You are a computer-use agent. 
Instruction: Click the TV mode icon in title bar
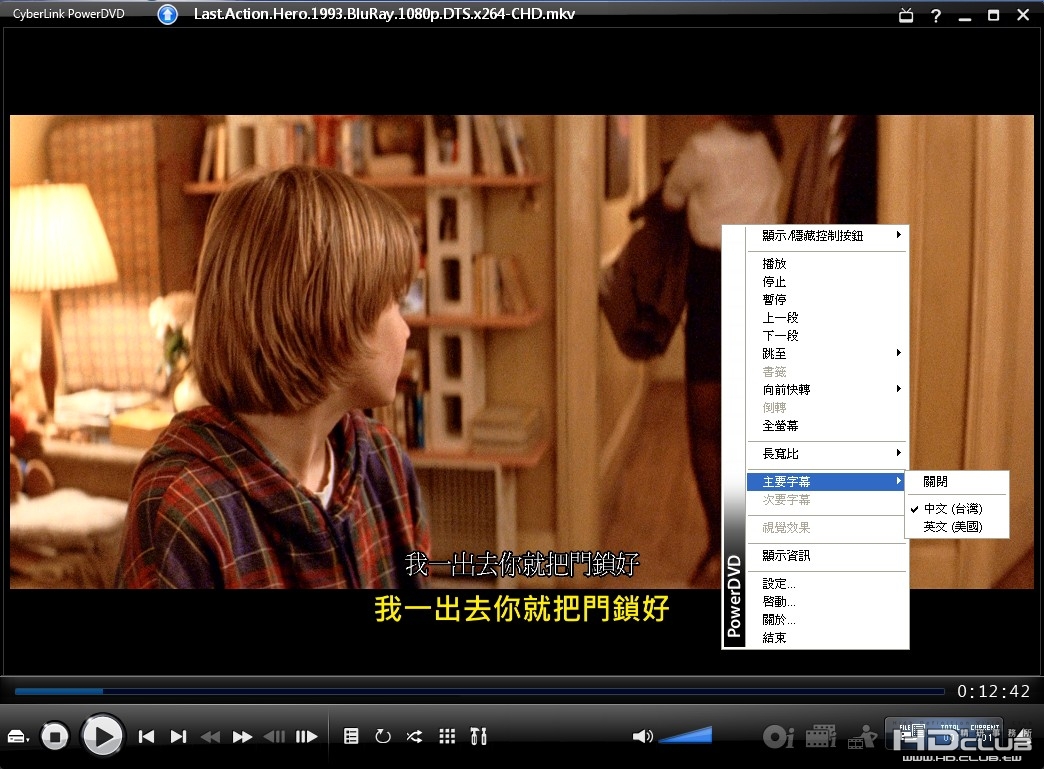click(x=906, y=15)
